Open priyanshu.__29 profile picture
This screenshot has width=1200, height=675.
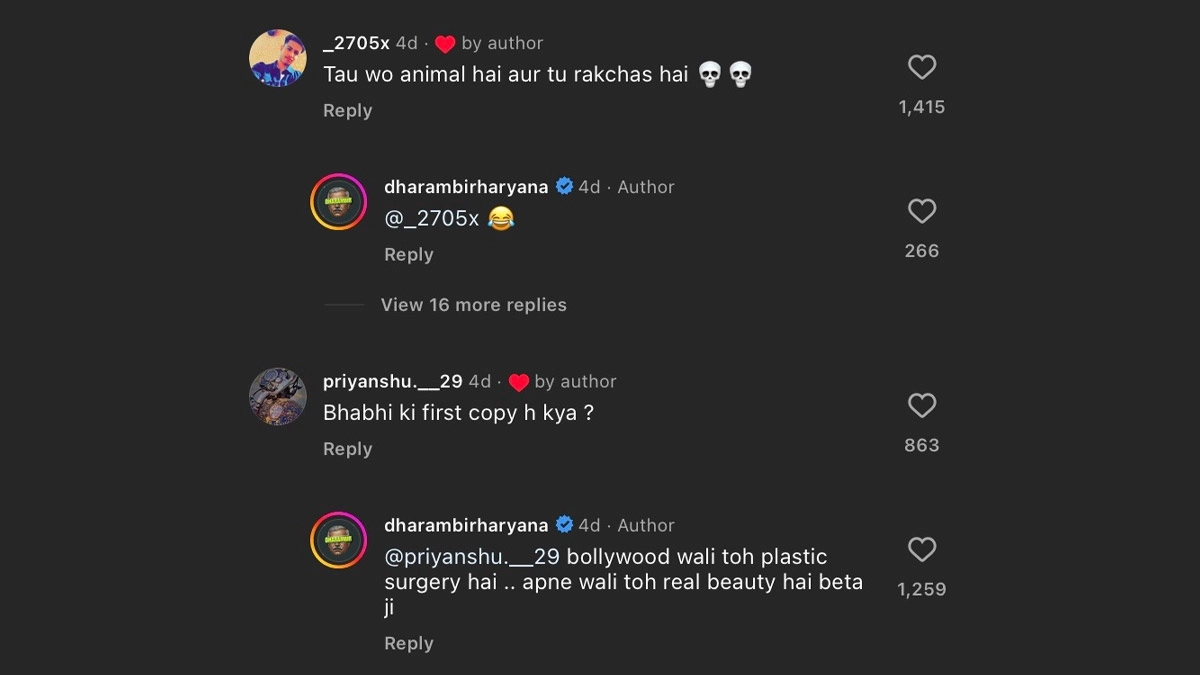coord(277,396)
